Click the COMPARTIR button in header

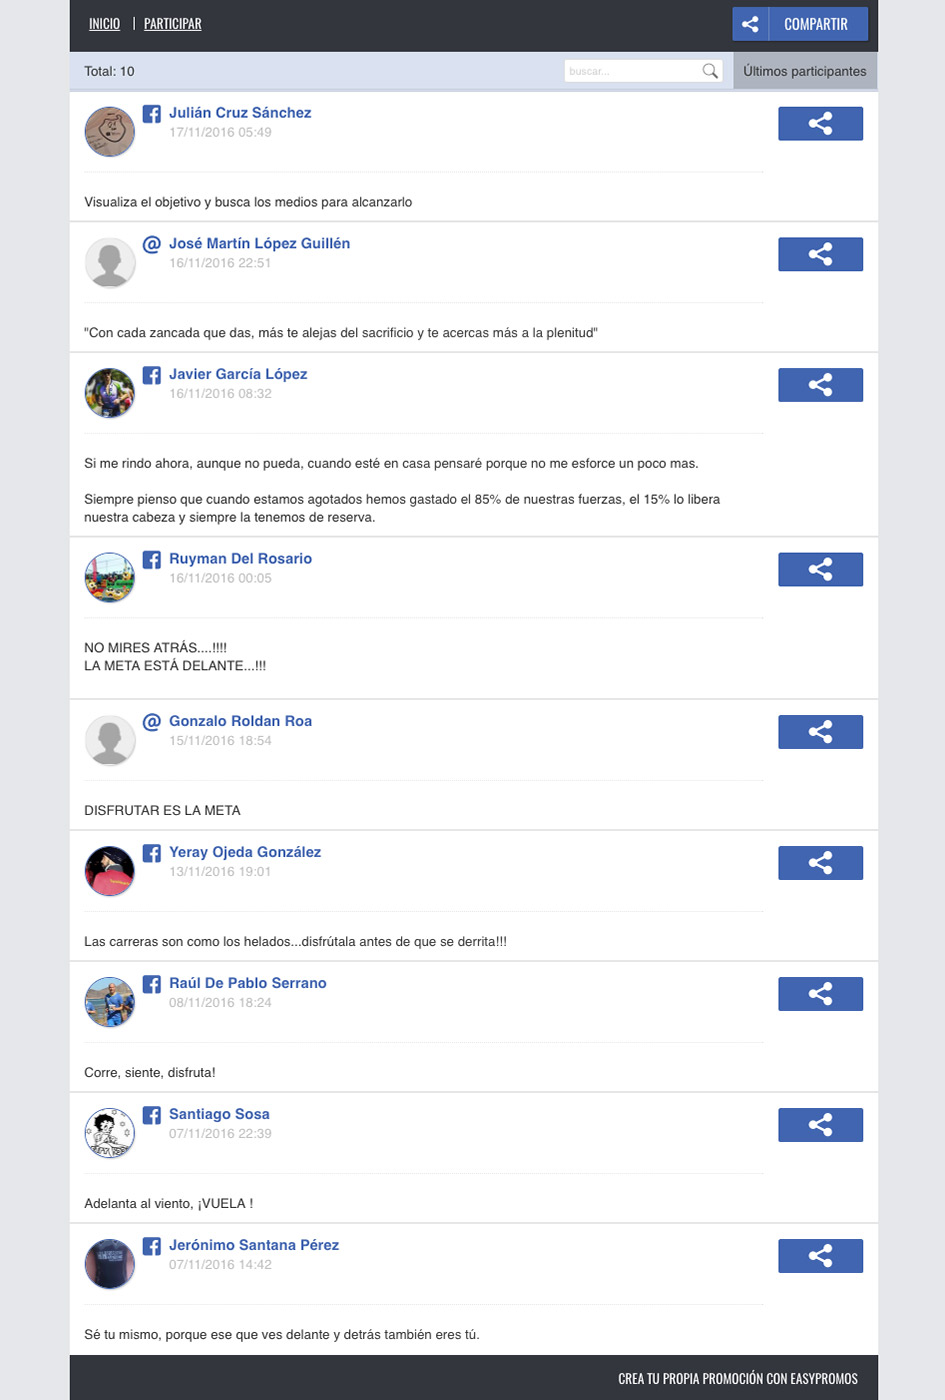click(x=800, y=24)
